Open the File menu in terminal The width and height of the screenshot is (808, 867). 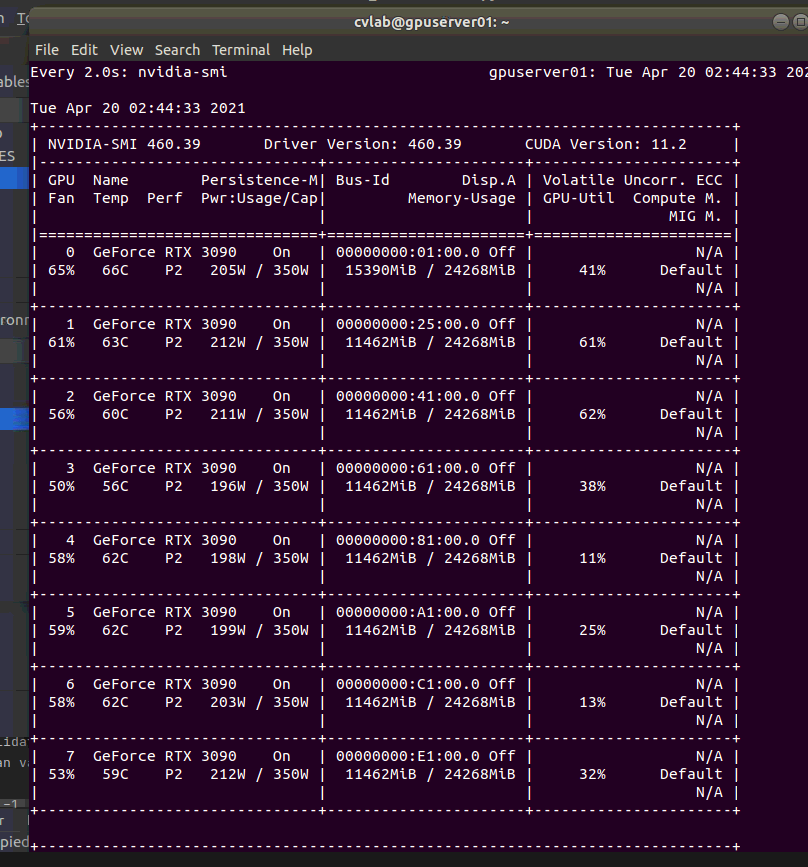click(46, 50)
